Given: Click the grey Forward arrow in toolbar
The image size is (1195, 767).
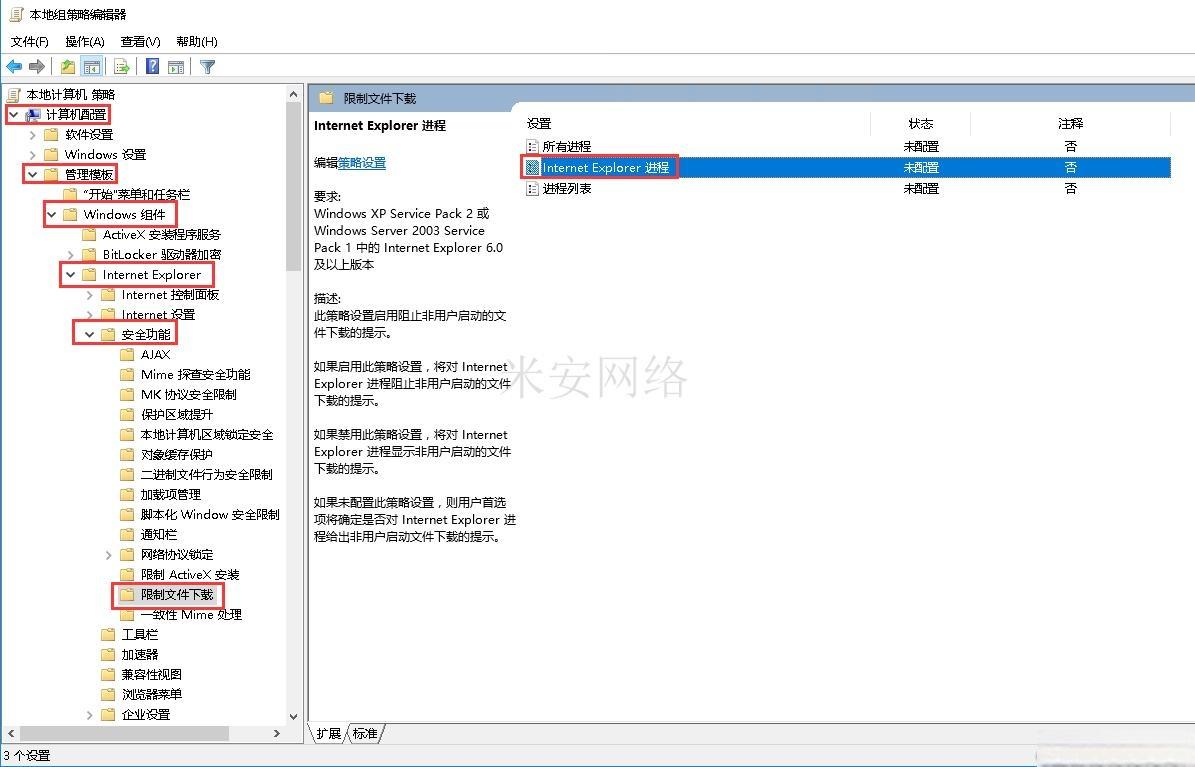Looking at the screenshot, I should click(x=37, y=67).
